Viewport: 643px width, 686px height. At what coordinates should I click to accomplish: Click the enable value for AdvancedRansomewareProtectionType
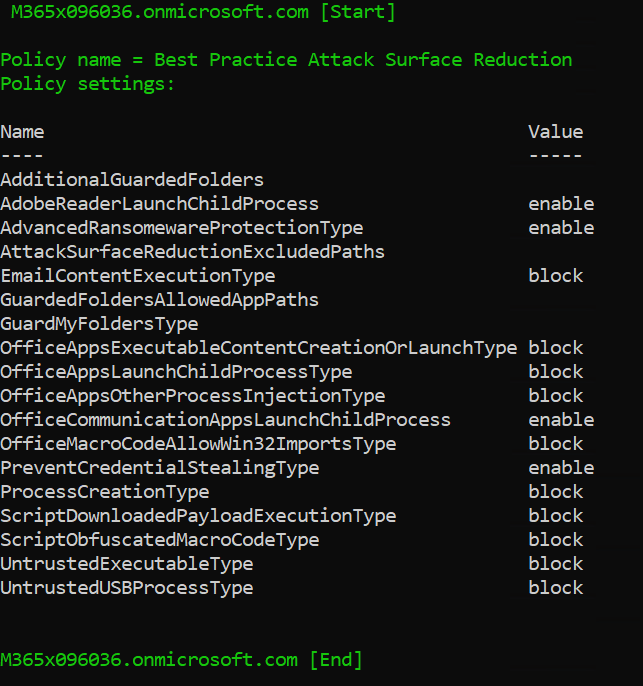click(x=561, y=228)
